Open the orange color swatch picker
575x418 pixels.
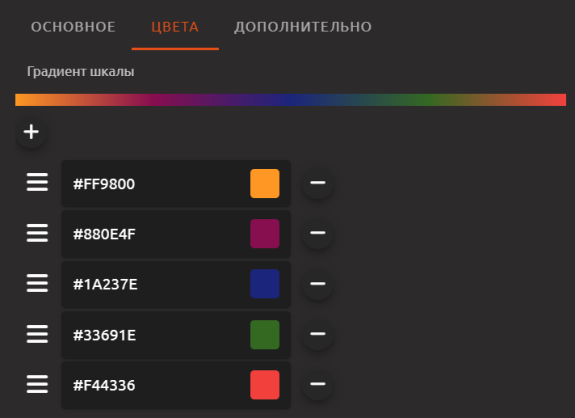pyautogui.click(x=265, y=183)
